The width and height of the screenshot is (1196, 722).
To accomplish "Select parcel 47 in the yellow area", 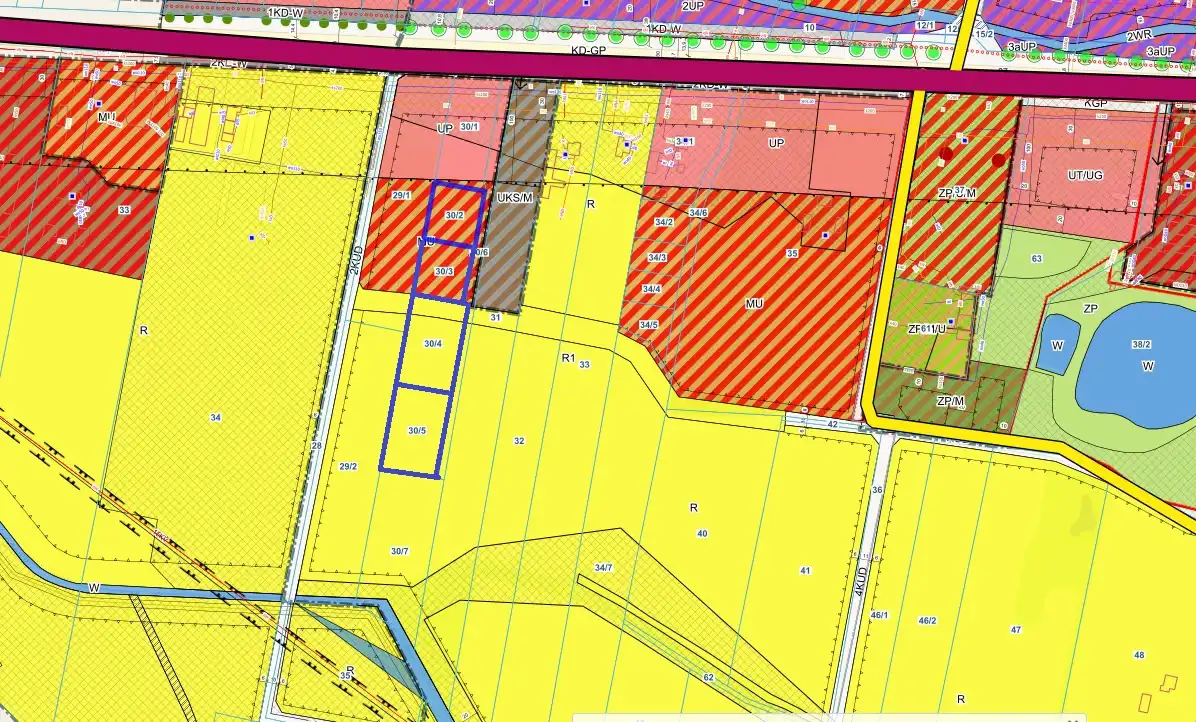I will [x=1015, y=630].
